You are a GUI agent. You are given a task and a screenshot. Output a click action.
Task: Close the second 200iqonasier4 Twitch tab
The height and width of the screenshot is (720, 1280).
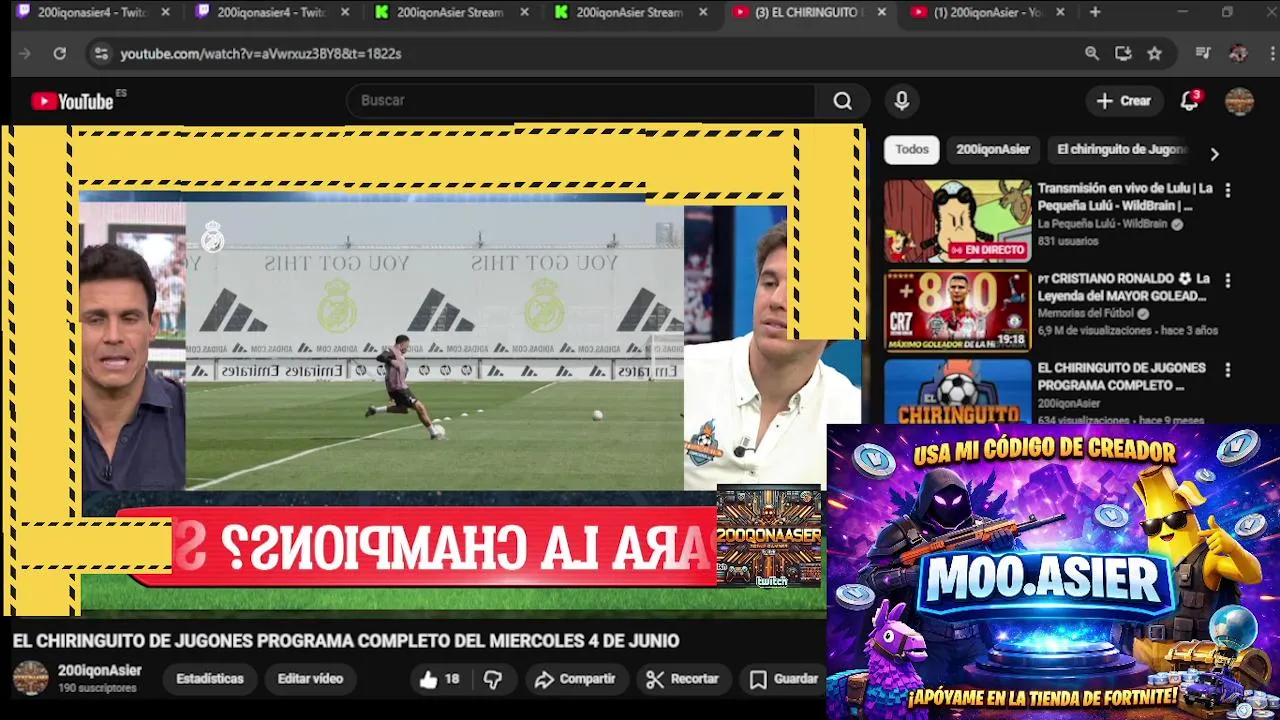(345, 12)
